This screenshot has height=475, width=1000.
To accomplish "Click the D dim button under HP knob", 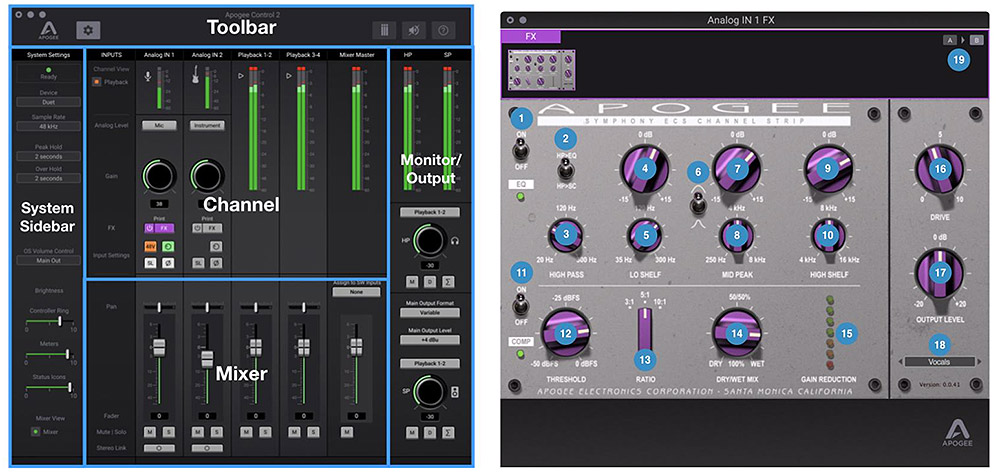I will 430,282.
